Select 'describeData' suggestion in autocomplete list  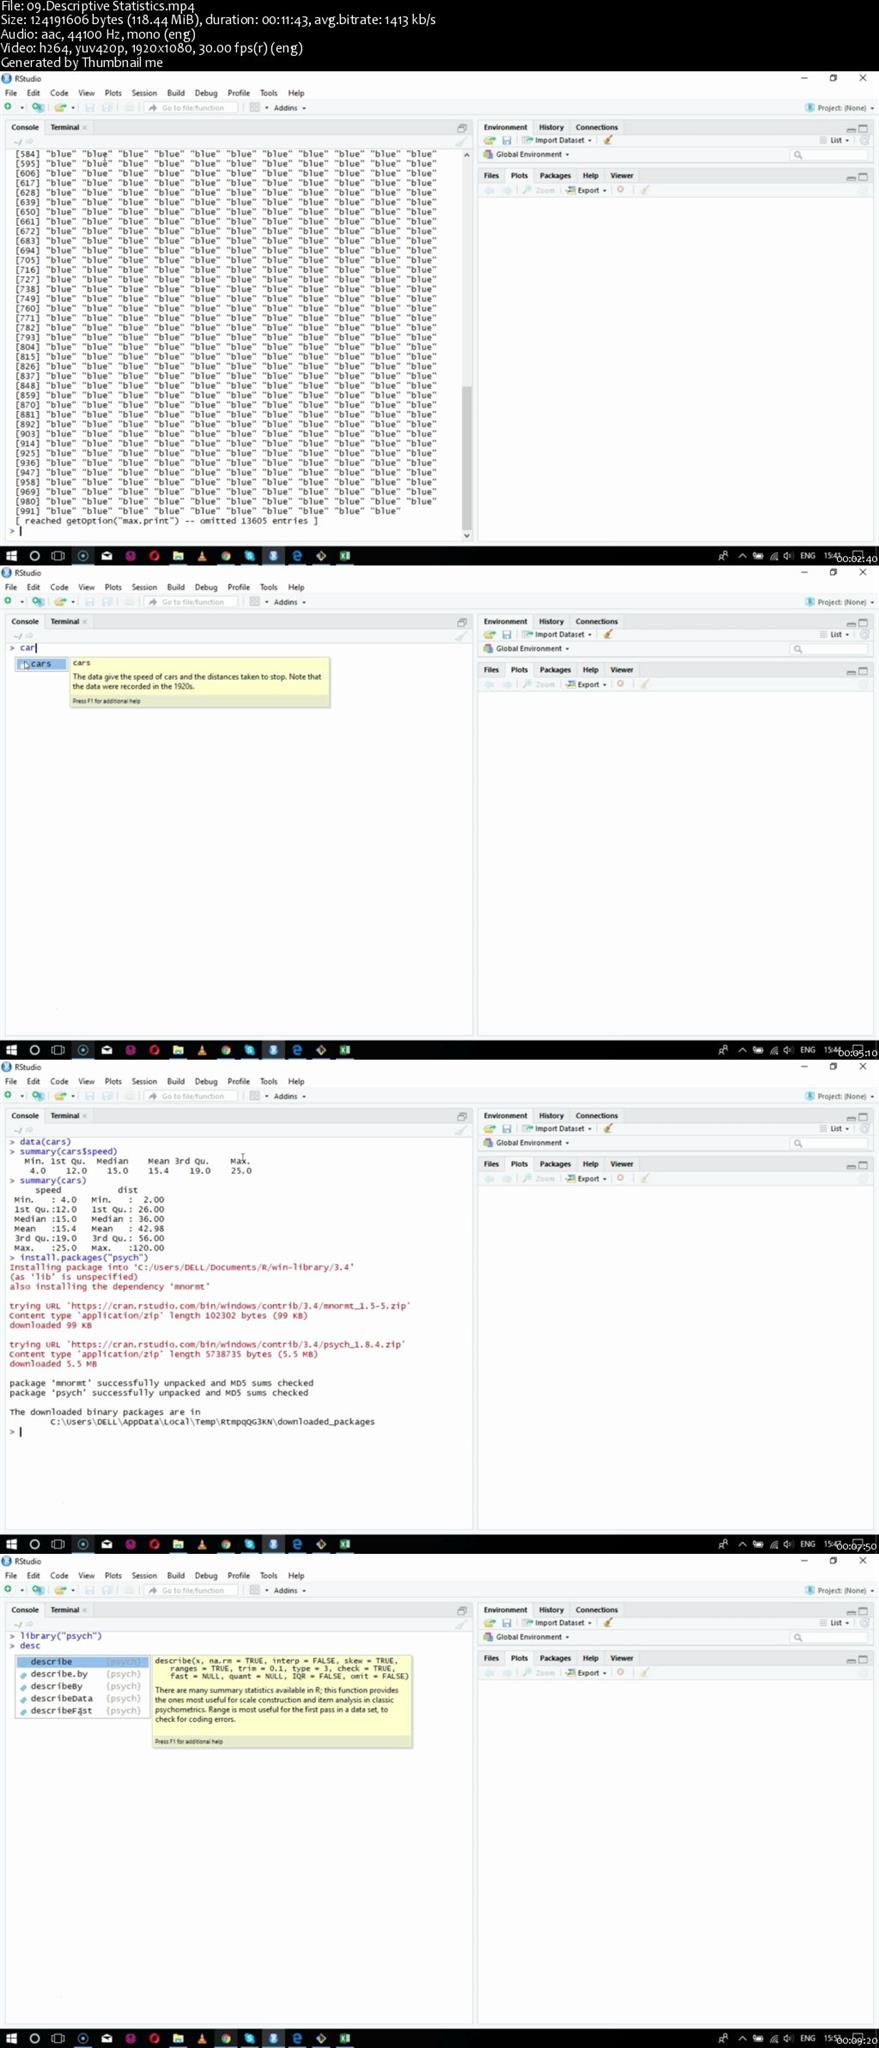pos(82,1698)
